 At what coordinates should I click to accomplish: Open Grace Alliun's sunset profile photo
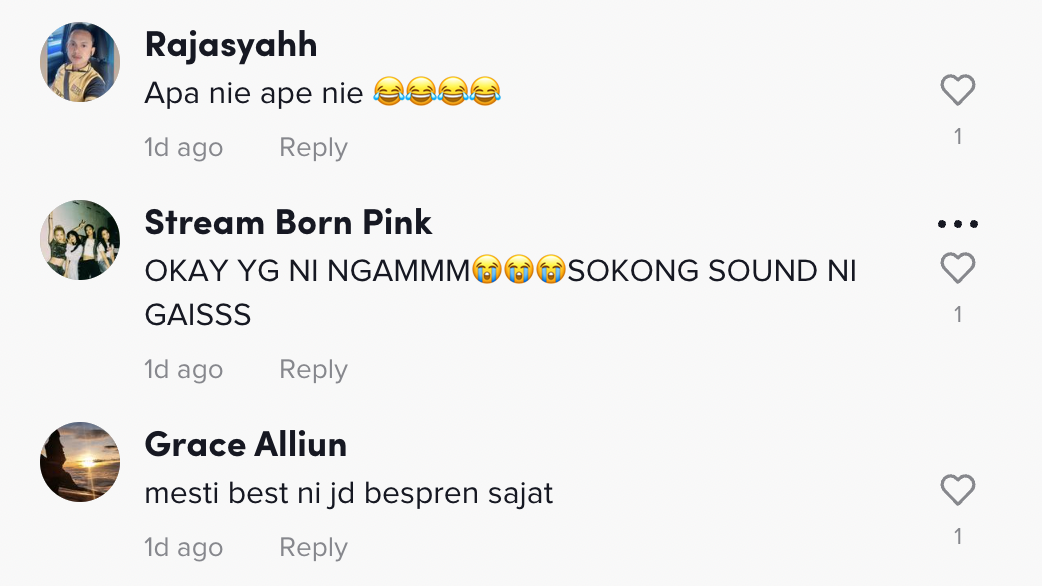(x=80, y=461)
